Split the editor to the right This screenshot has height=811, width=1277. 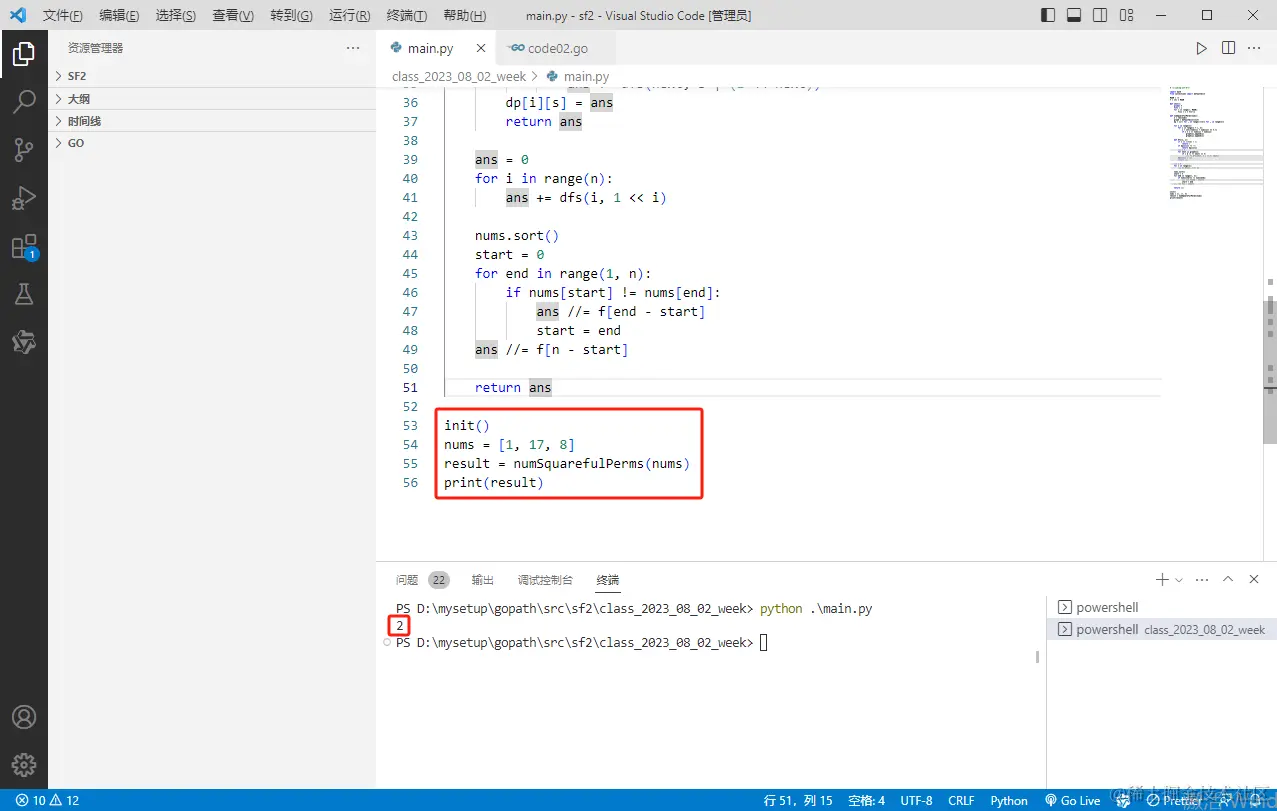click(x=1228, y=48)
